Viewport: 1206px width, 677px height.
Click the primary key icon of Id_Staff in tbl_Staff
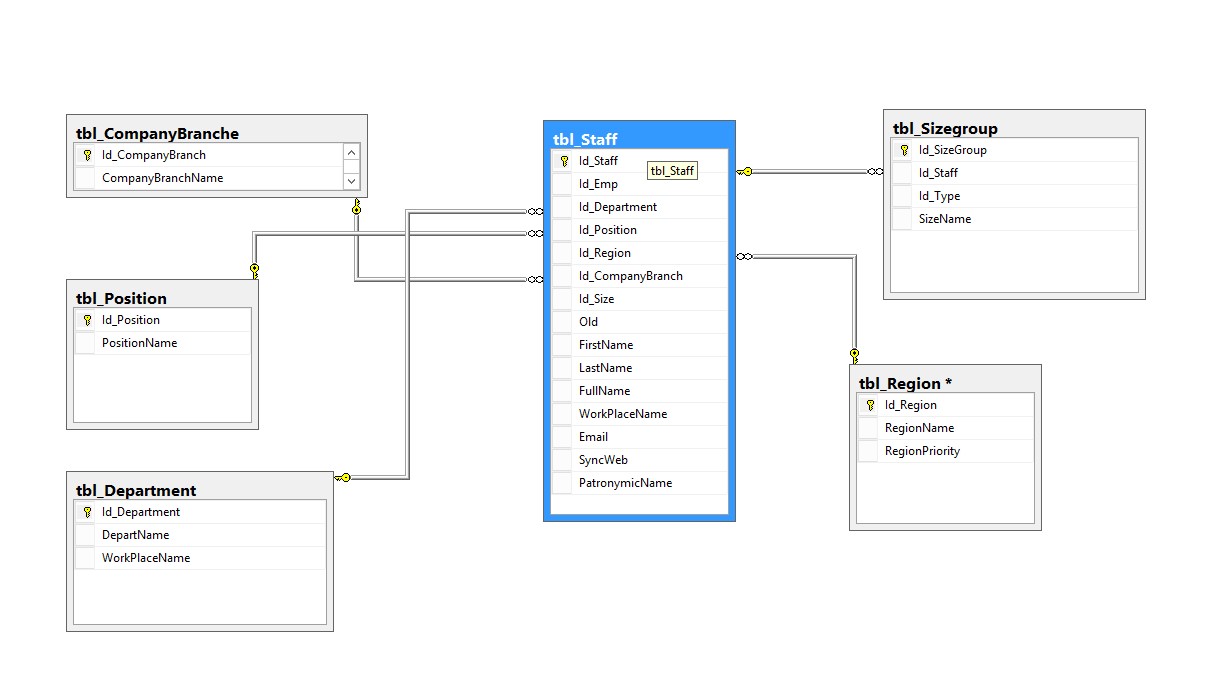pos(564,161)
